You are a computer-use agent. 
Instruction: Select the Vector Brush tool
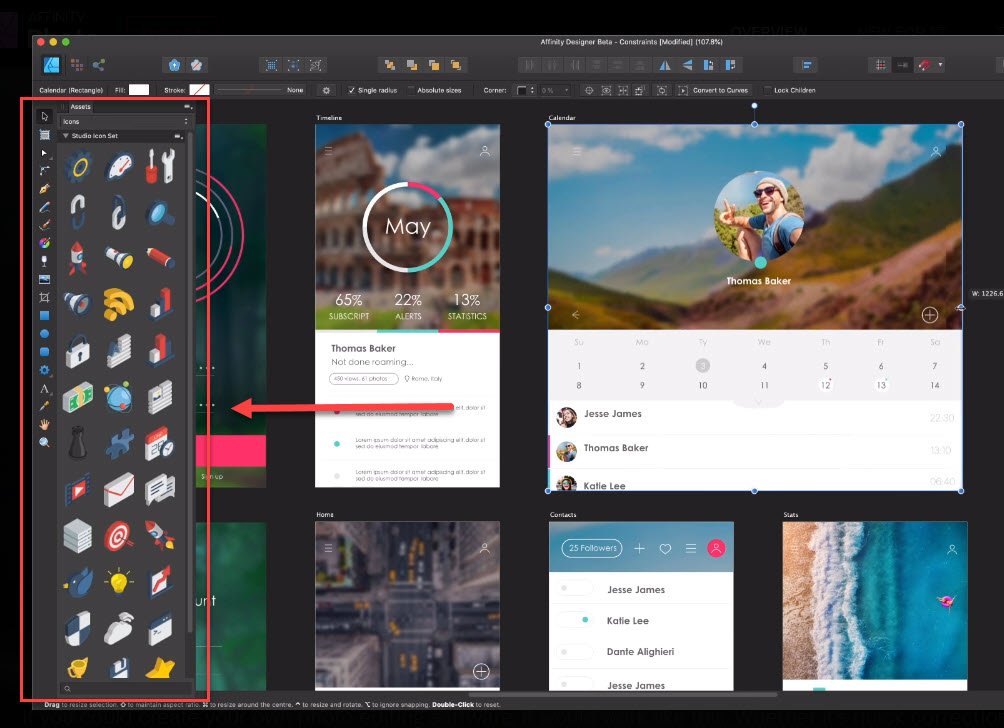pyautogui.click(x=44, y=225)
